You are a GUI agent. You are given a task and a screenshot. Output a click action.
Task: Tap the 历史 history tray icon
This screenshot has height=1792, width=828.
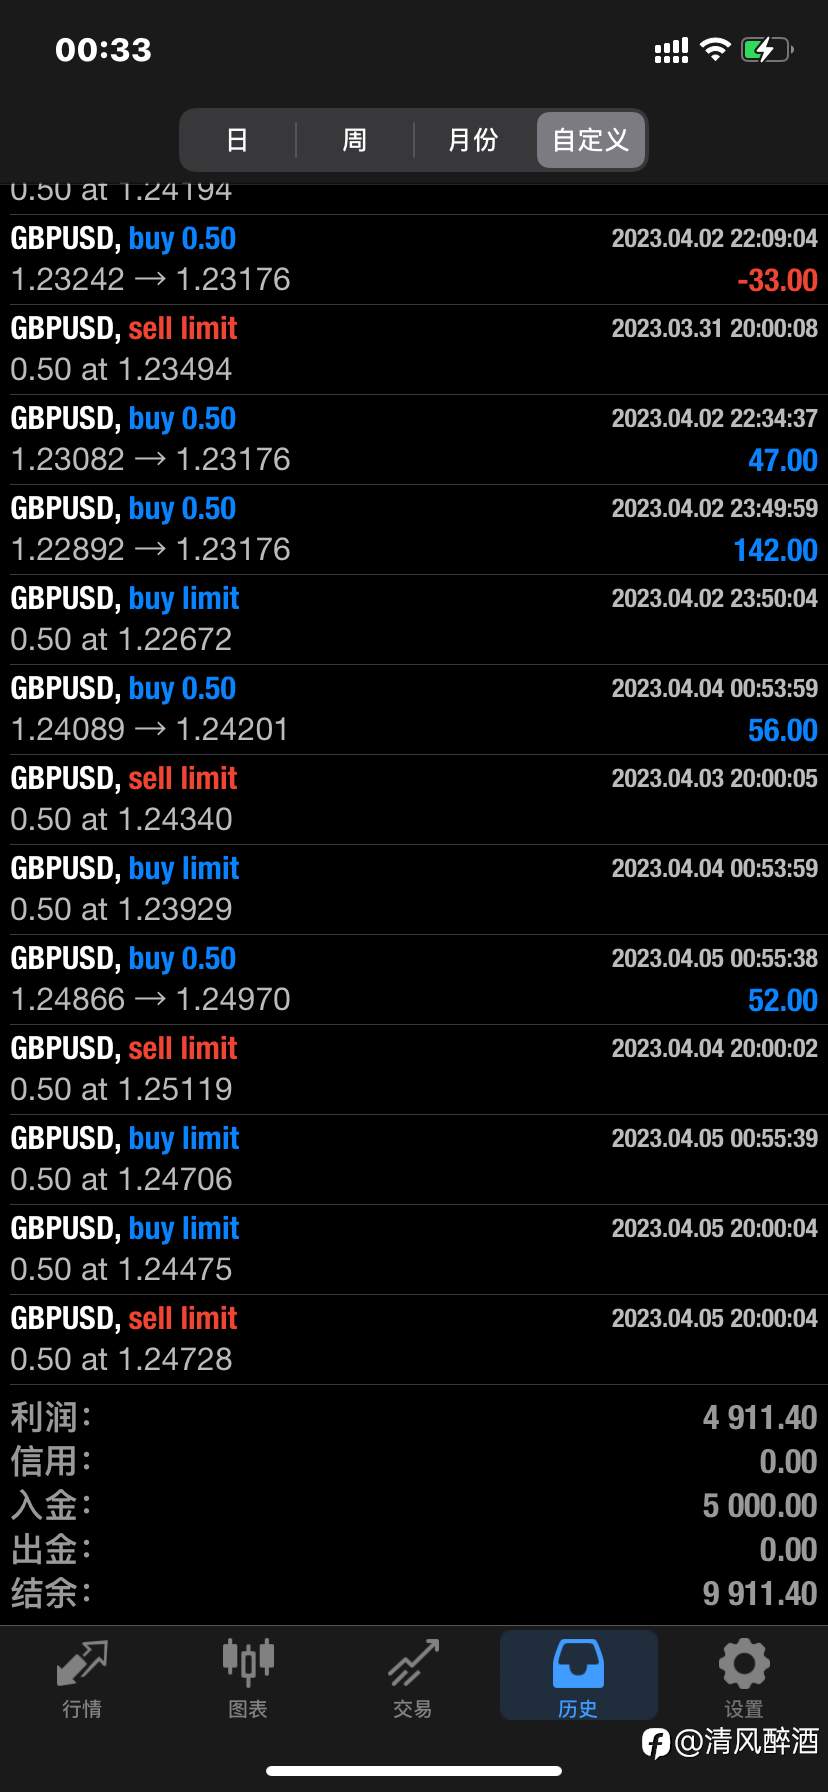578,1663
